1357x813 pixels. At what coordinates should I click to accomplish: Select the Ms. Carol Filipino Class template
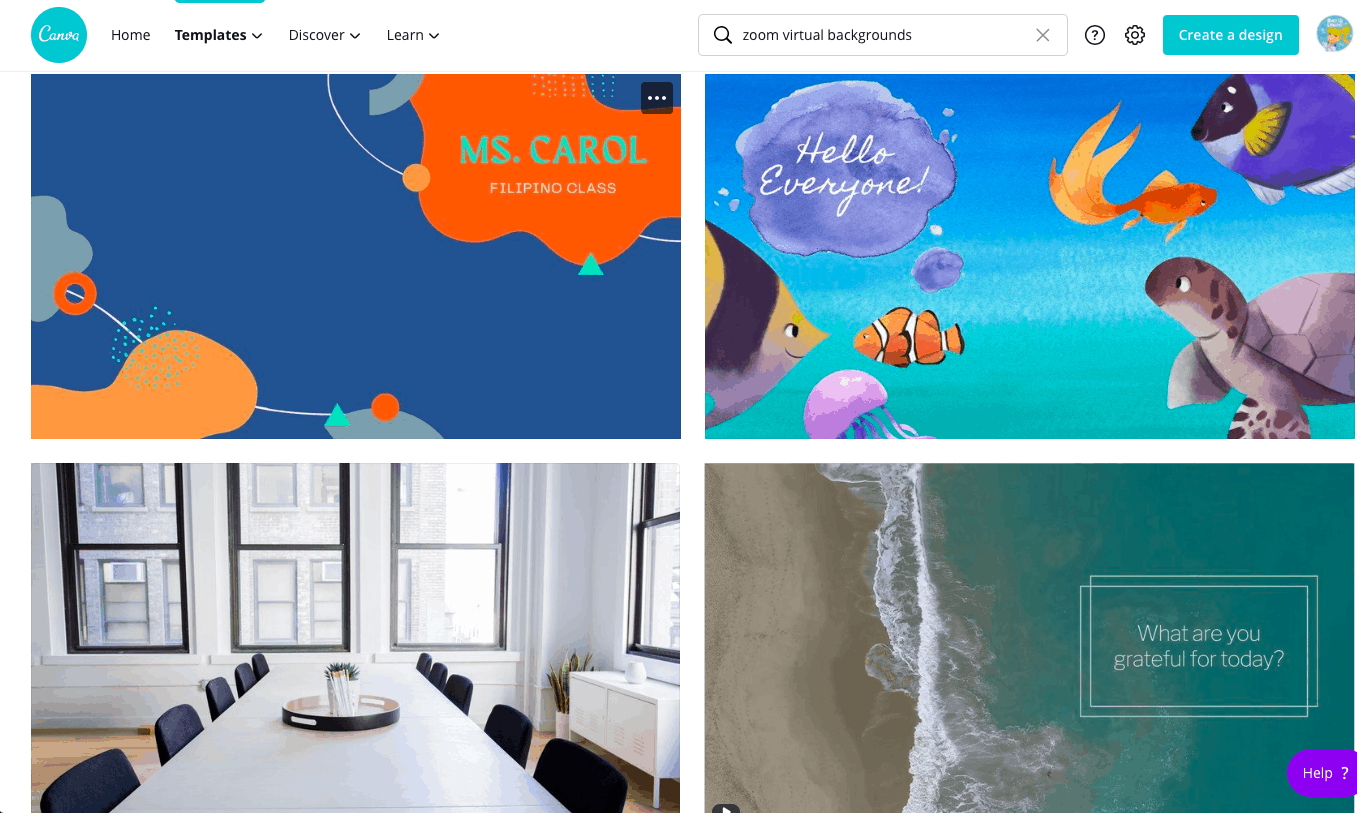tap(356, 256)
